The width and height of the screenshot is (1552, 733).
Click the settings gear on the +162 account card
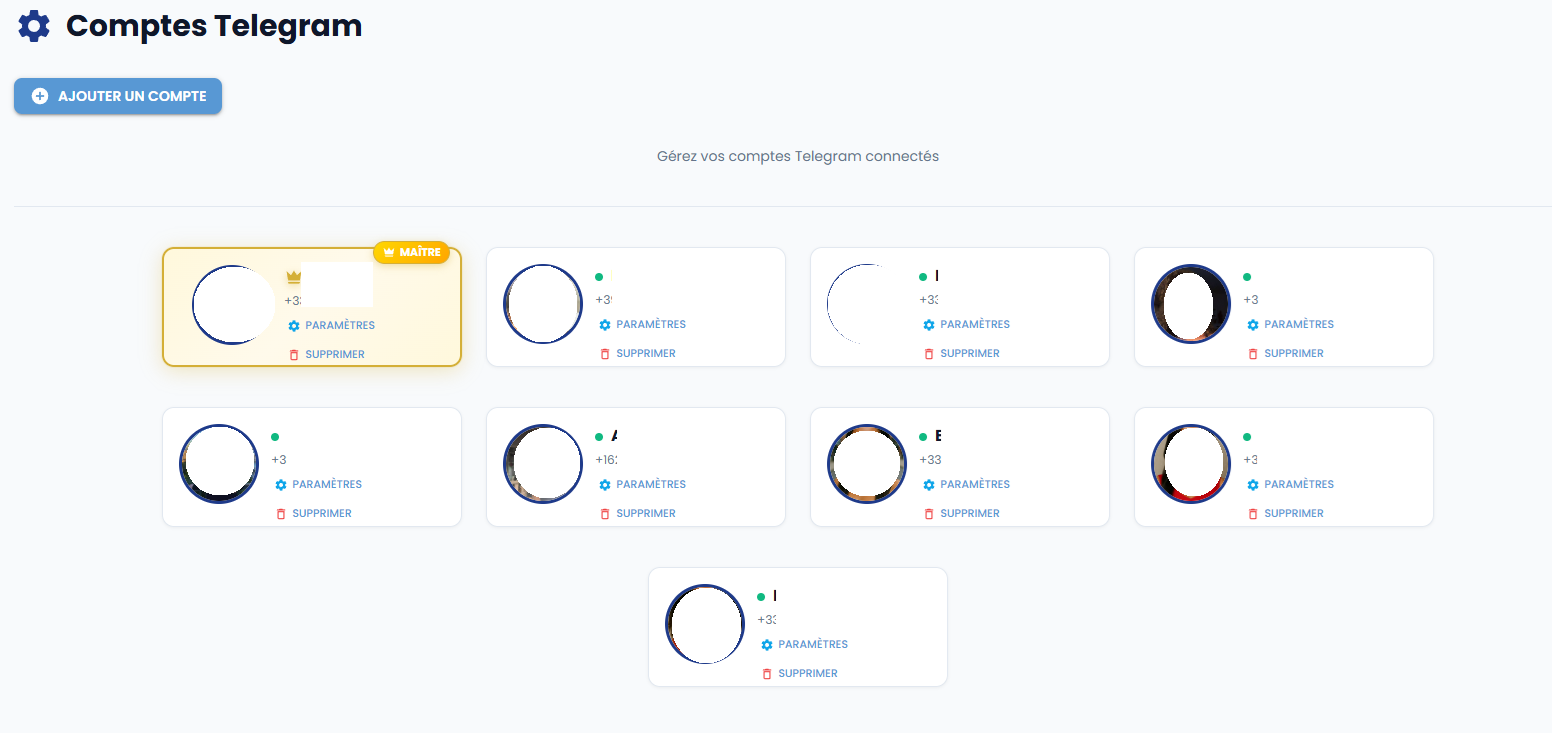pos(603,484)
